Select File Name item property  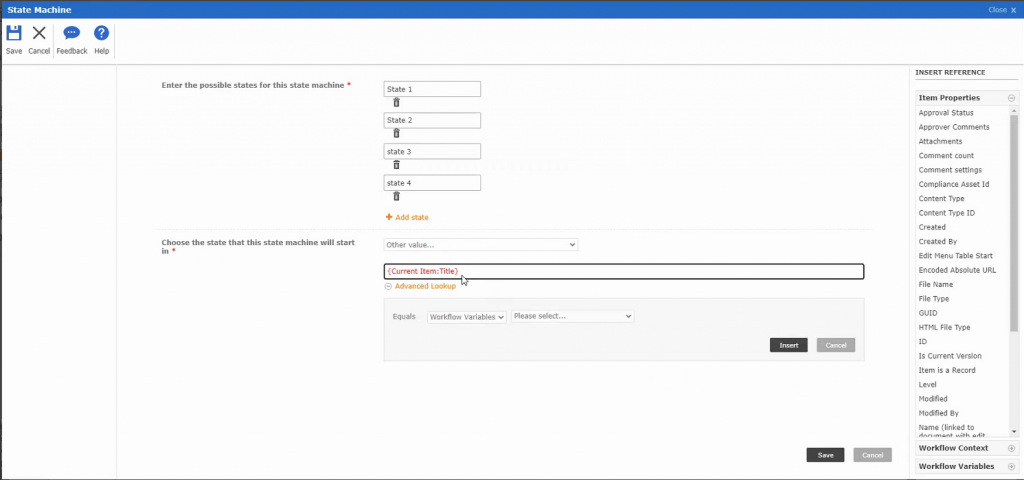tap(935, 285)
